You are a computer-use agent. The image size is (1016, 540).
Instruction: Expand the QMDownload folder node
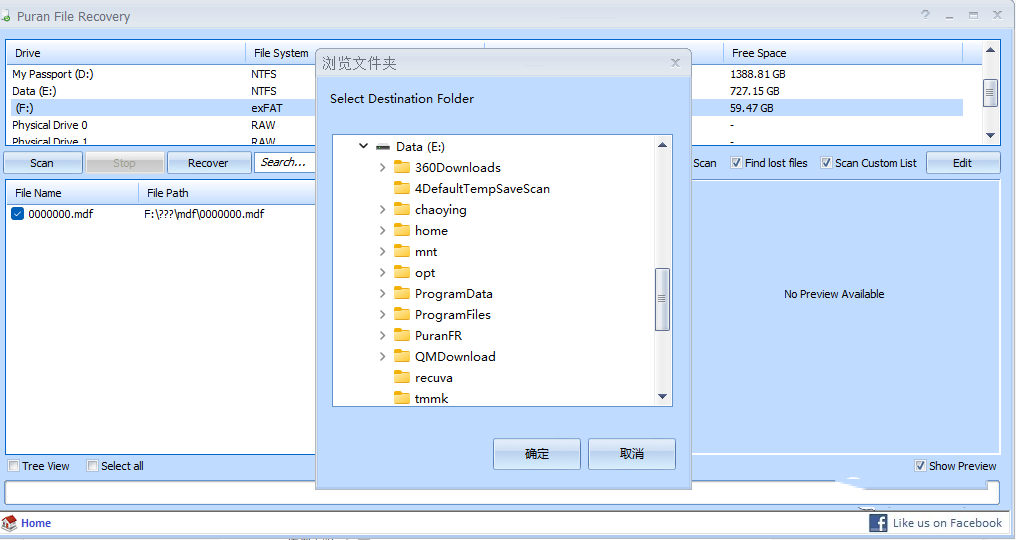(x=382, y=357)
